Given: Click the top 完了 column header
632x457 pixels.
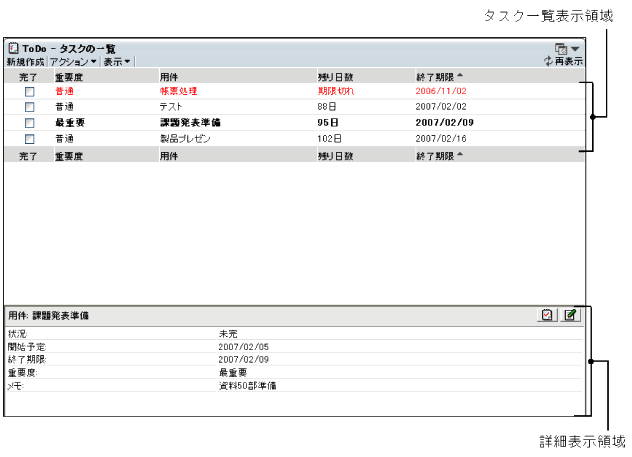Looking at the screenshot, I should point(28,77).
